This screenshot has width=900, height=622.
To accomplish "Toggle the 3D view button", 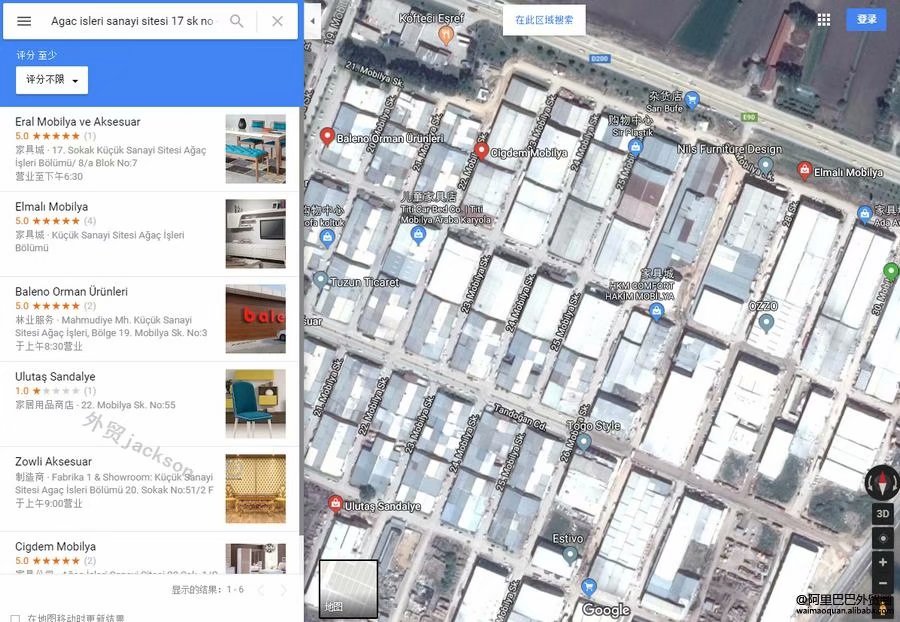I will [883, 514].
